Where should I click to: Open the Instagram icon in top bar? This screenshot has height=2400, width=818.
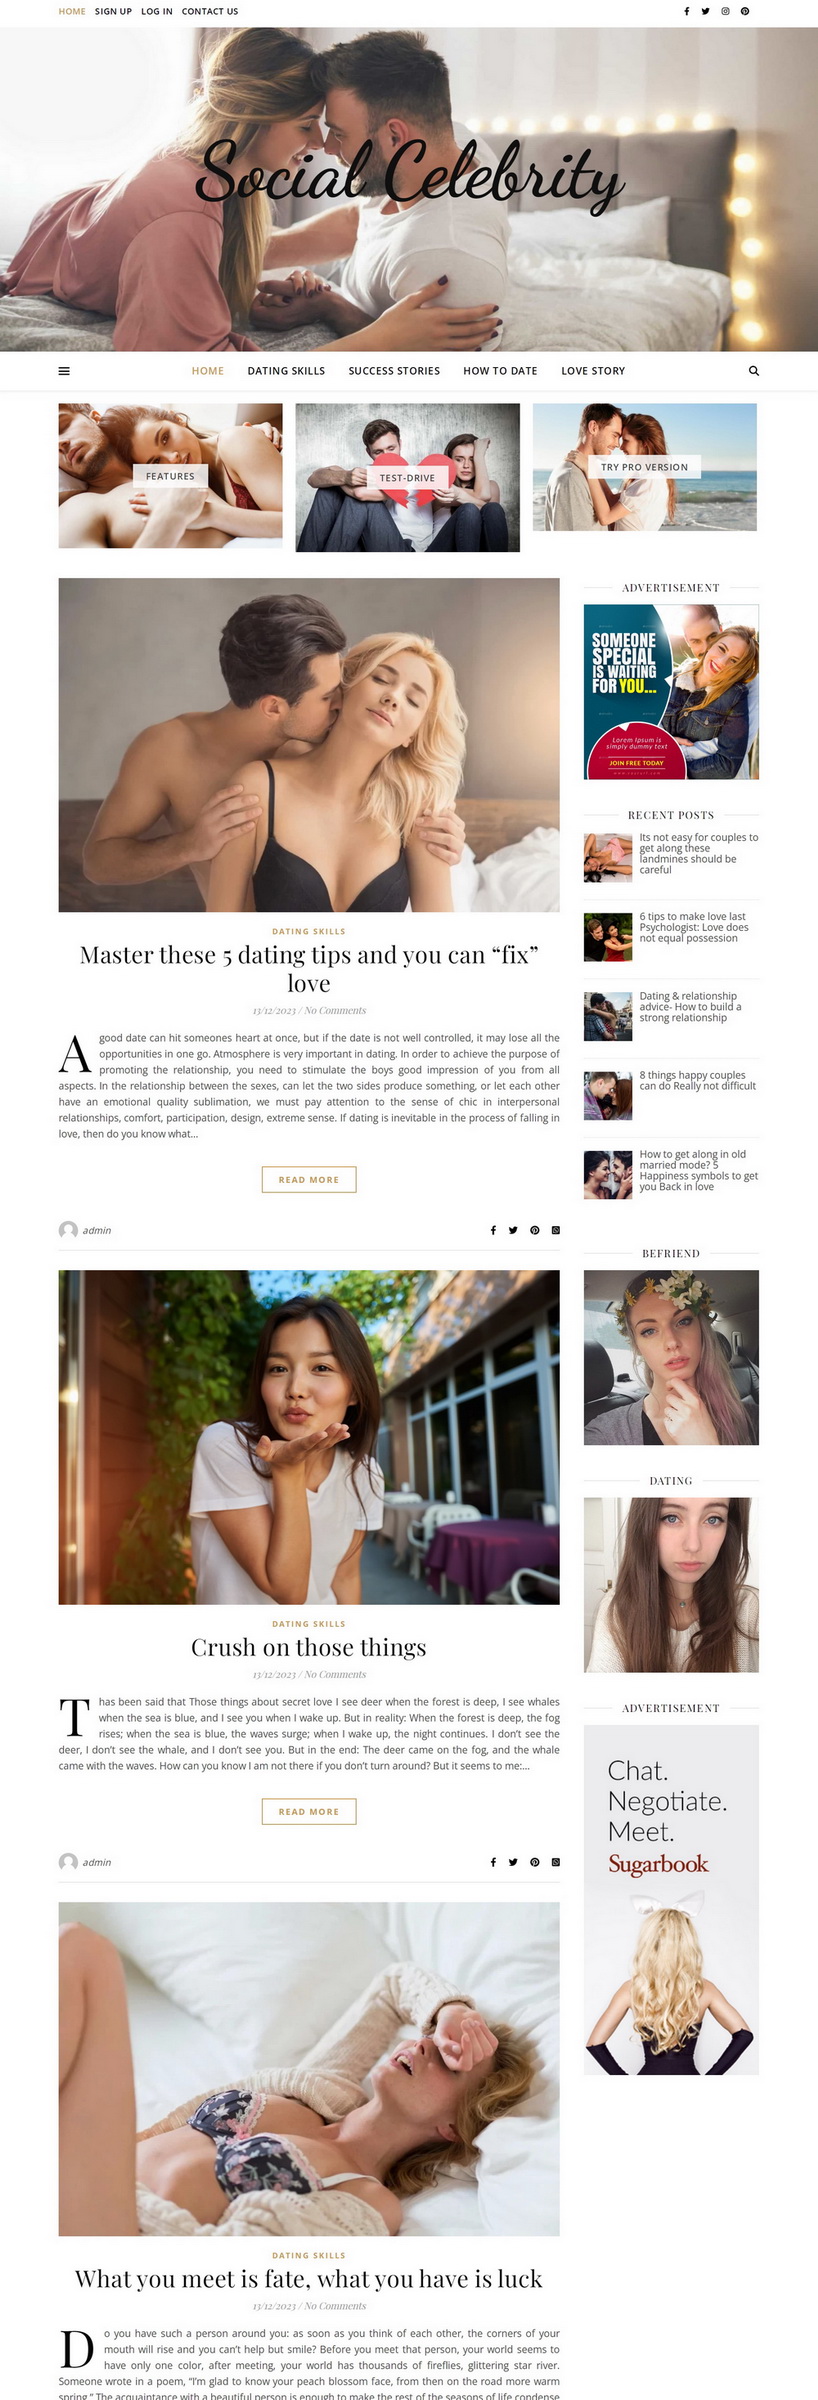(725, 12)
